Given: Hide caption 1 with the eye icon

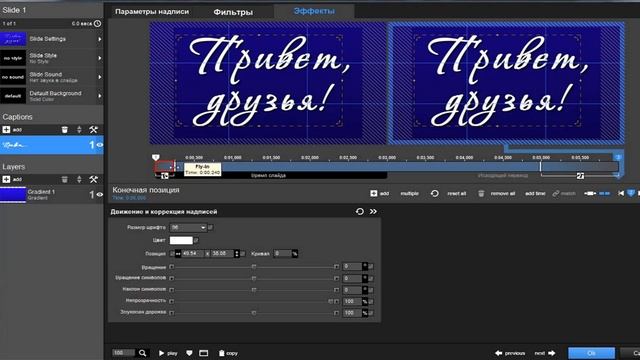Looking at the screenshot, I should tap(99, 145).
